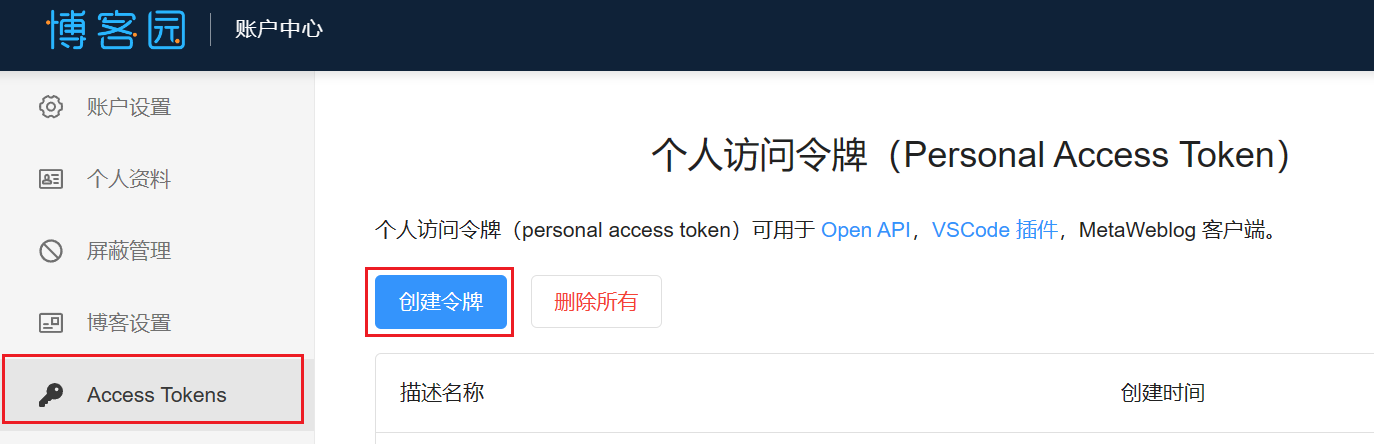Click the 博客园 logo in header
The image size is (1374, 444).
[116, 29]
